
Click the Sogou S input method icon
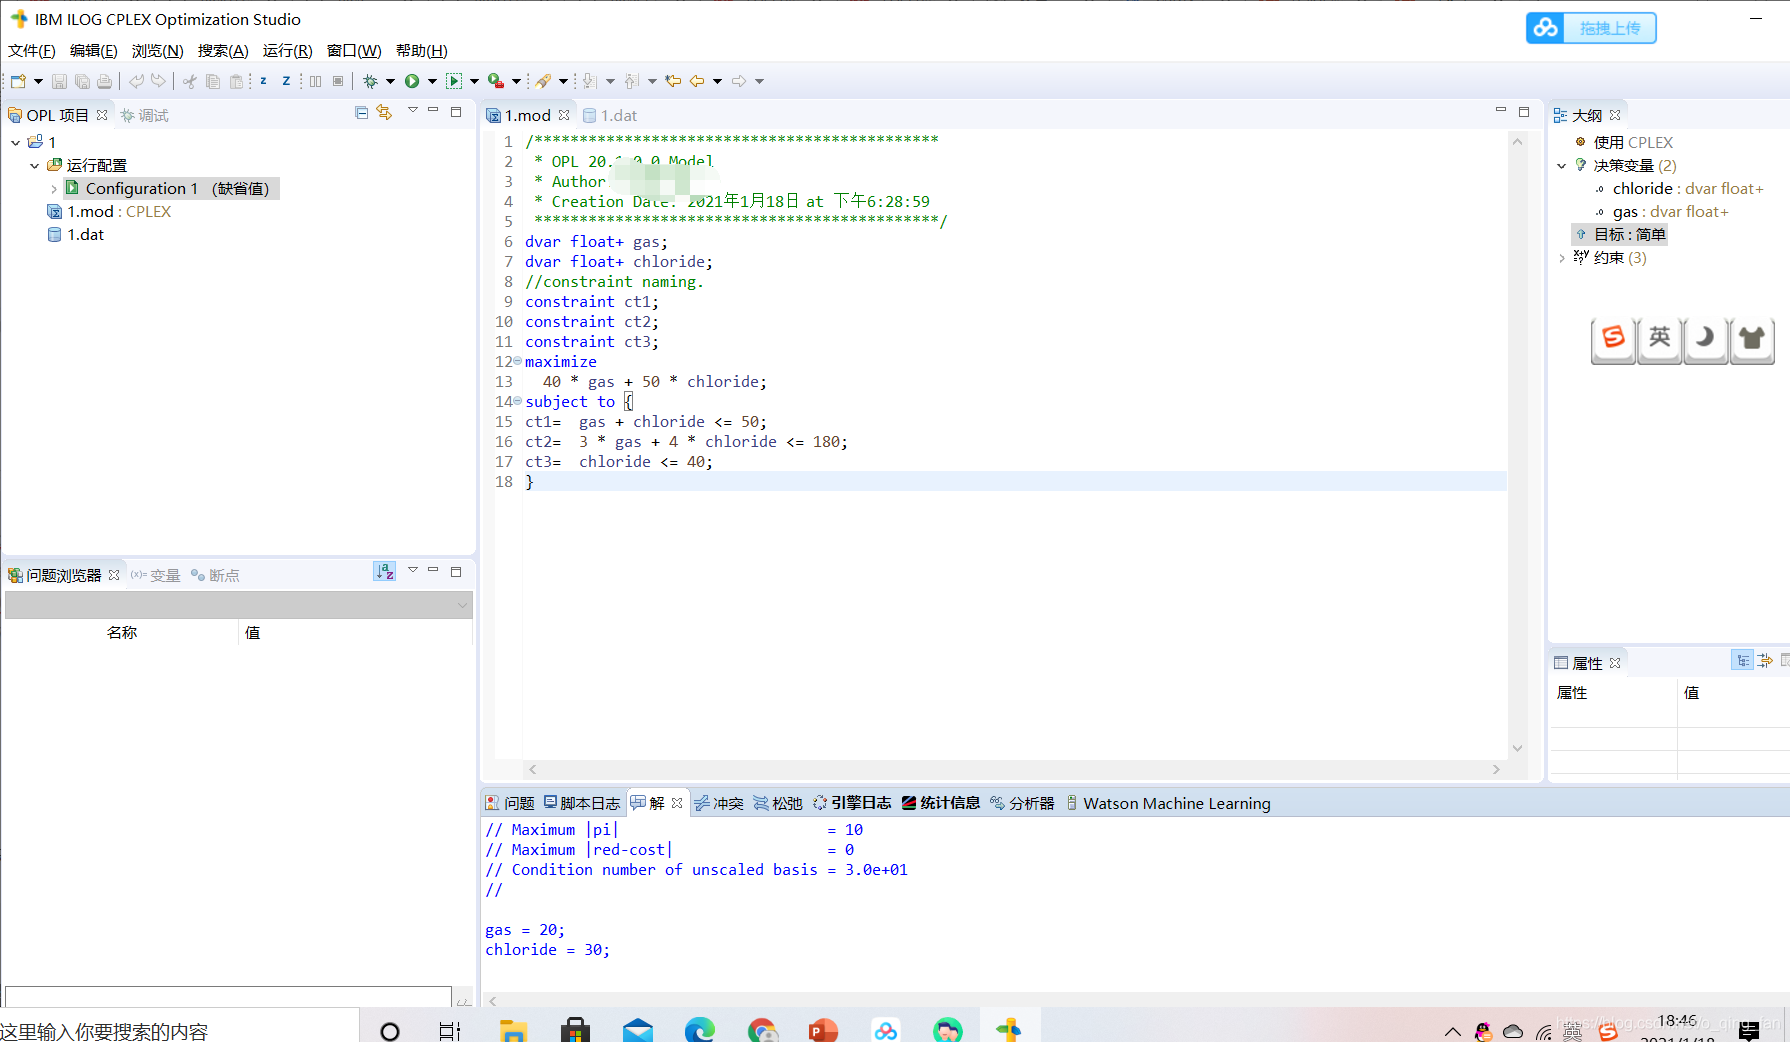[x=1613, y=338]
